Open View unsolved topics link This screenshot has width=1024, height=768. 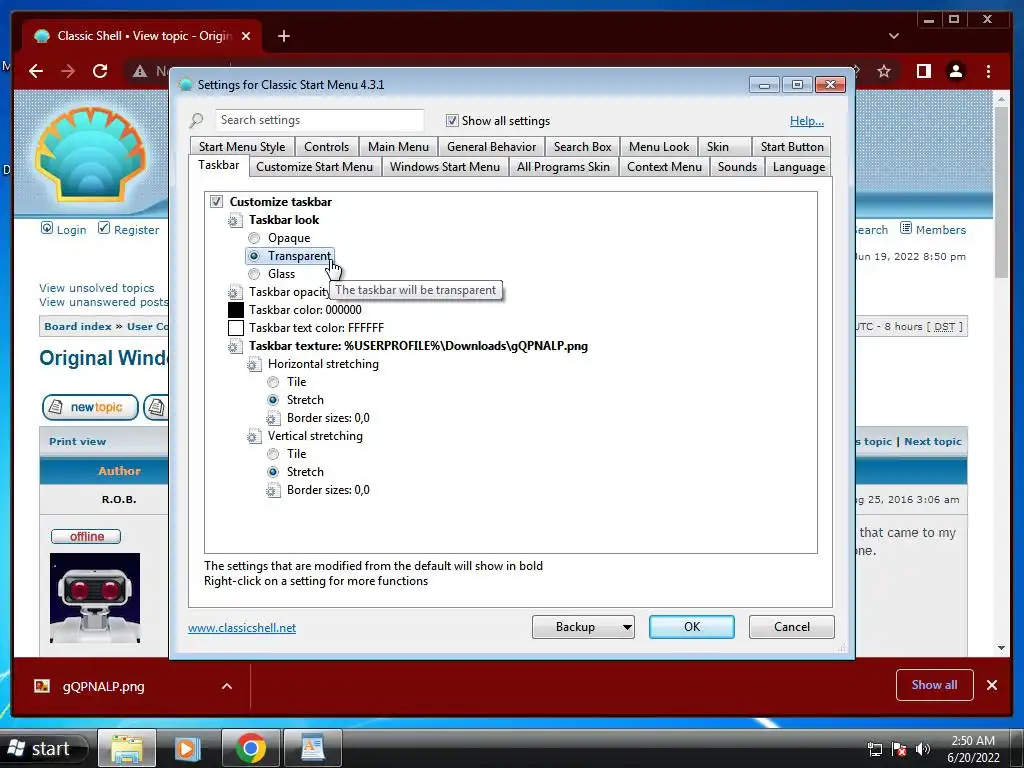tap(97, 288)
